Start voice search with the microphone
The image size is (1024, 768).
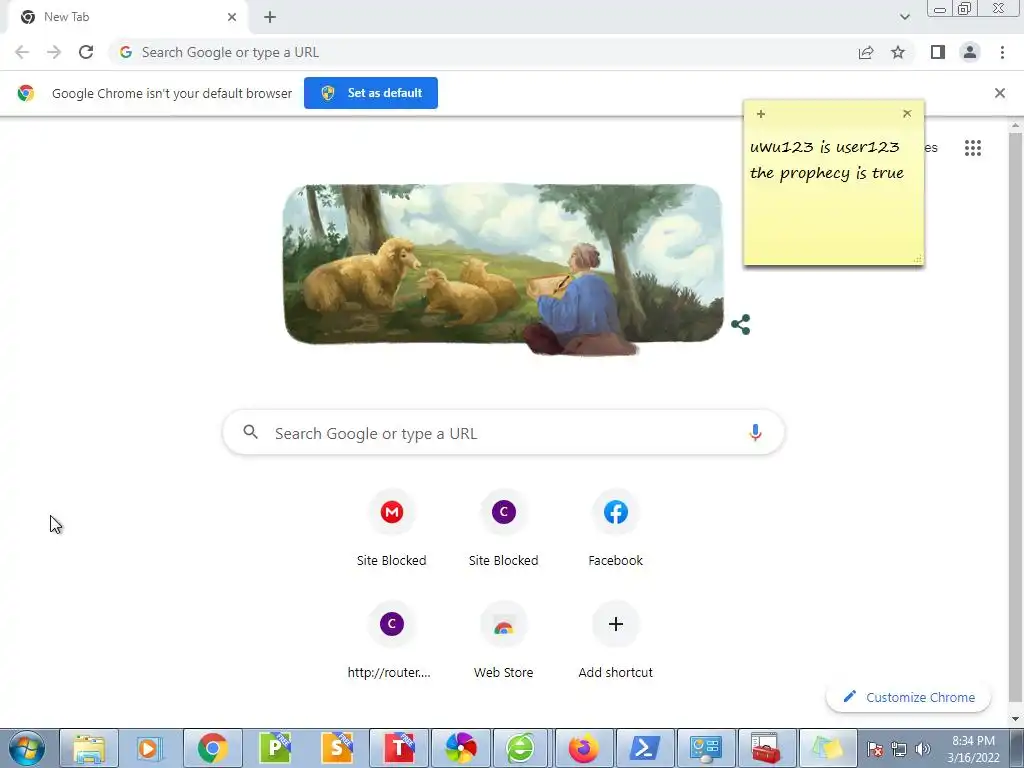coord(755,432)
